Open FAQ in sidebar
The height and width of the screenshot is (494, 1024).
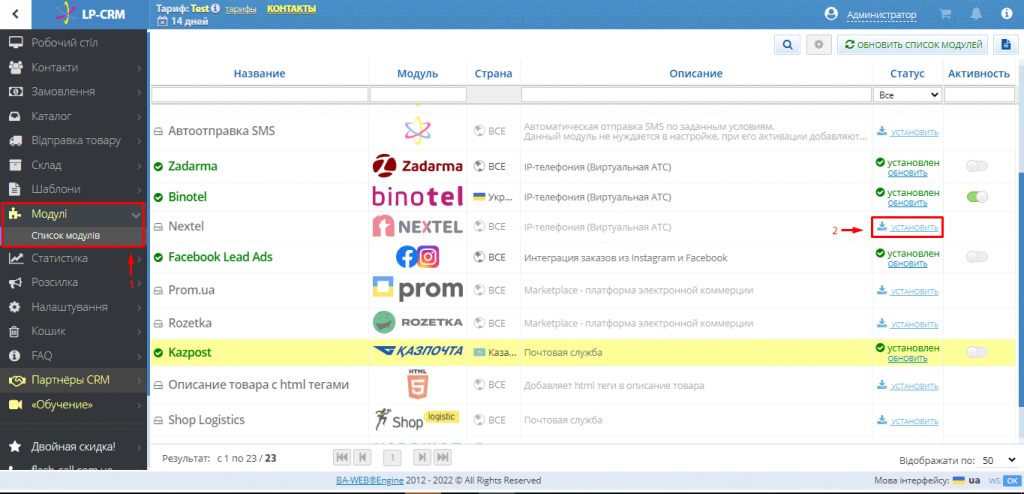74,356
